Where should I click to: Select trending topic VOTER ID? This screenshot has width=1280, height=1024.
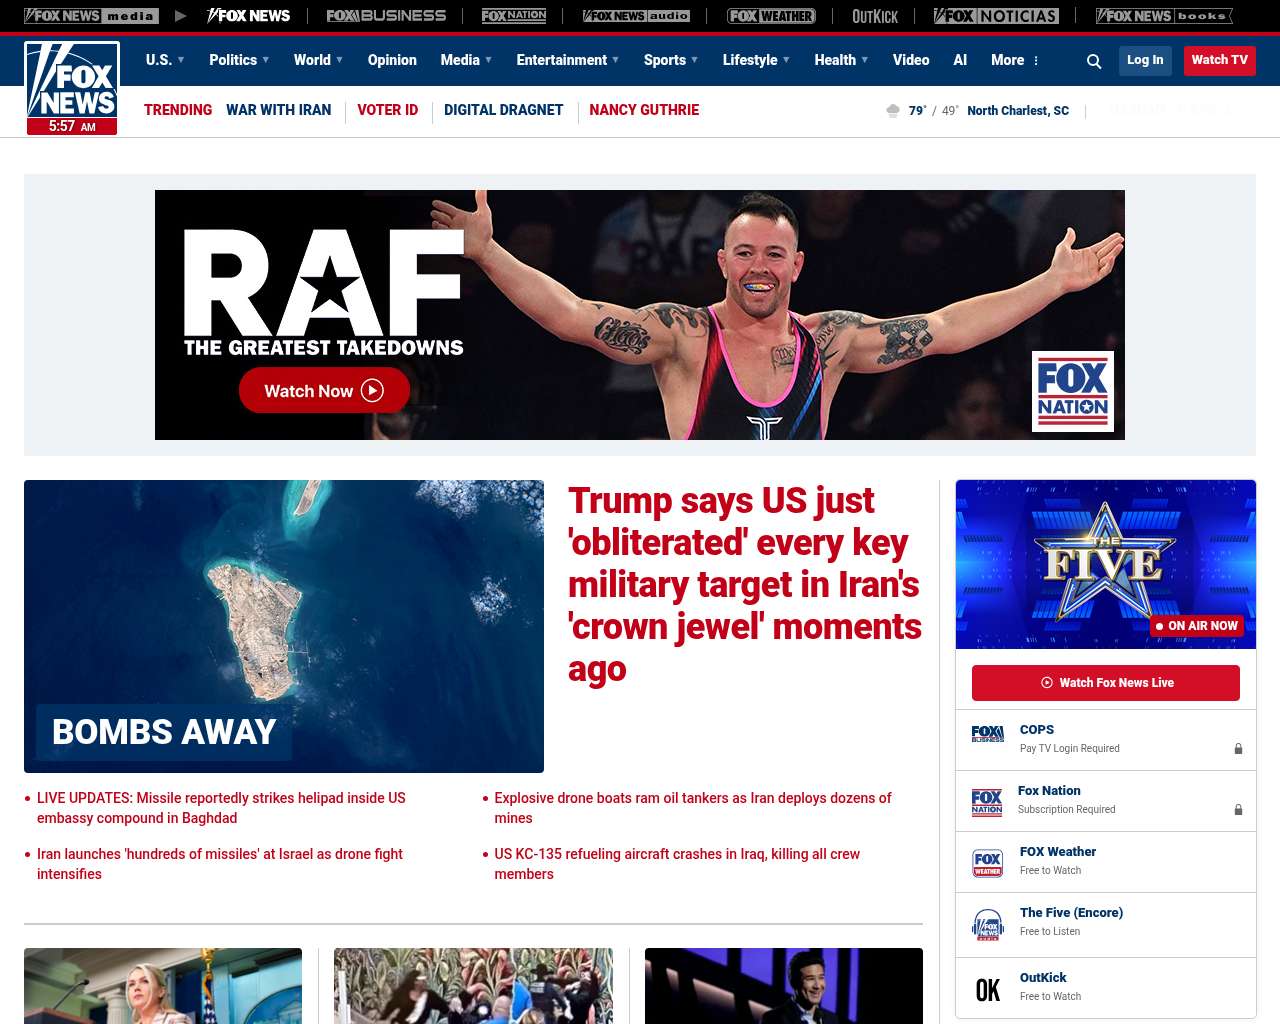pyautogui.click(x=388, y=110)
